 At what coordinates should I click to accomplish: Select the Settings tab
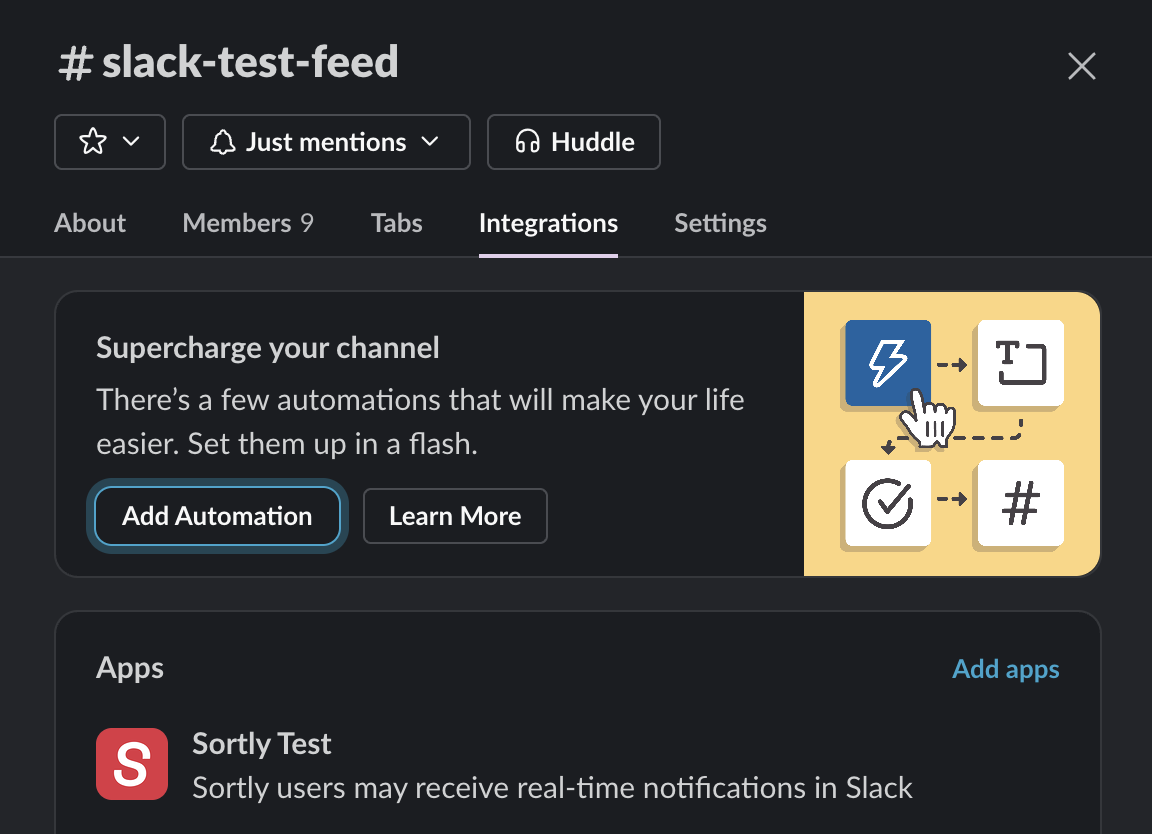[720, 223]
